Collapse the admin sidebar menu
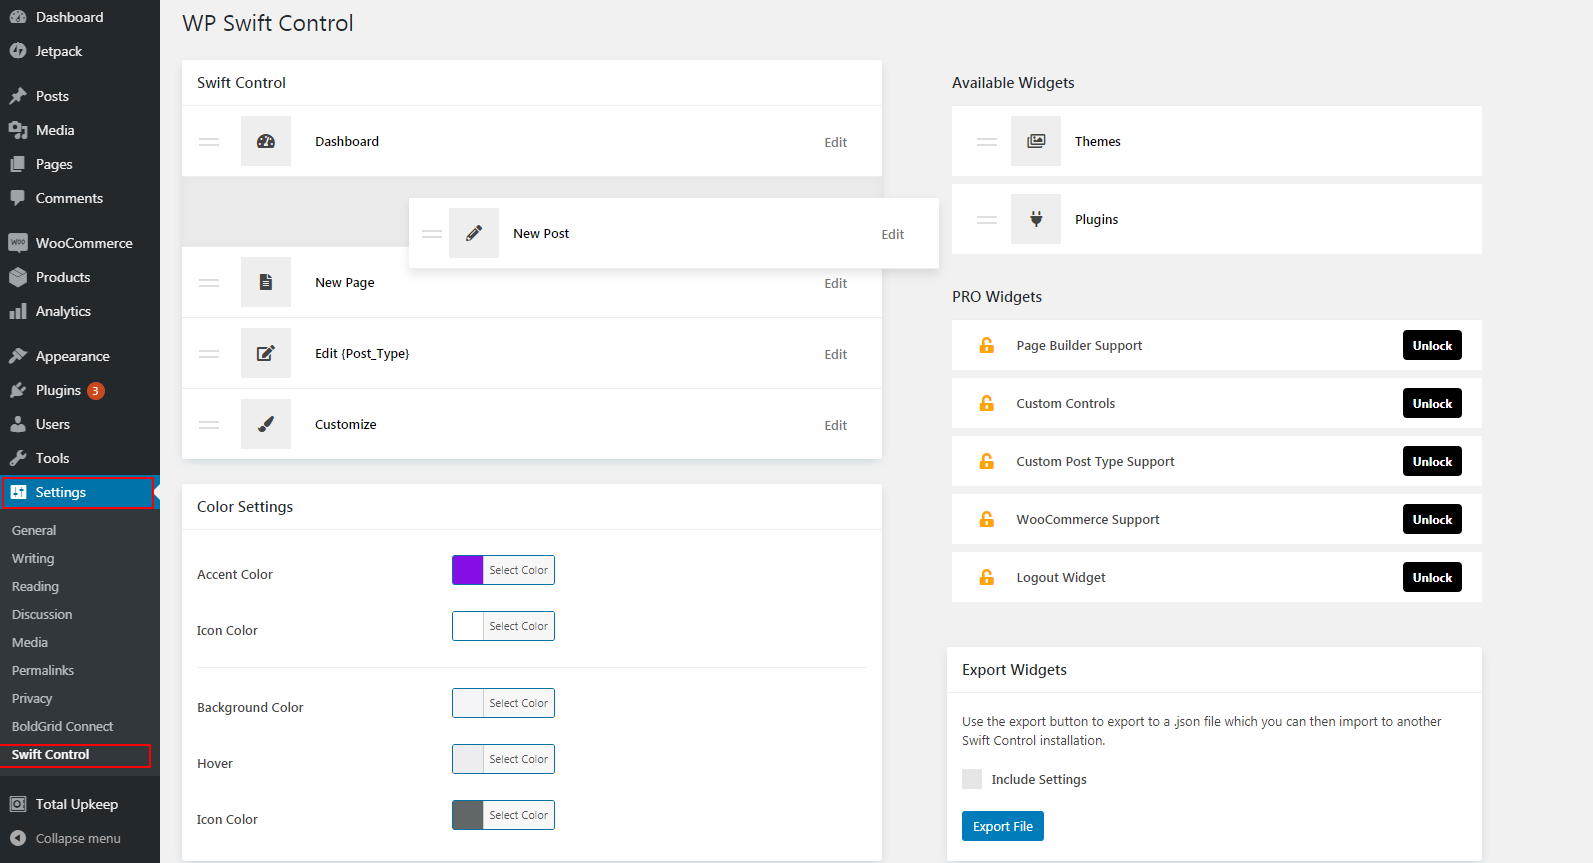 click(66, 838)
